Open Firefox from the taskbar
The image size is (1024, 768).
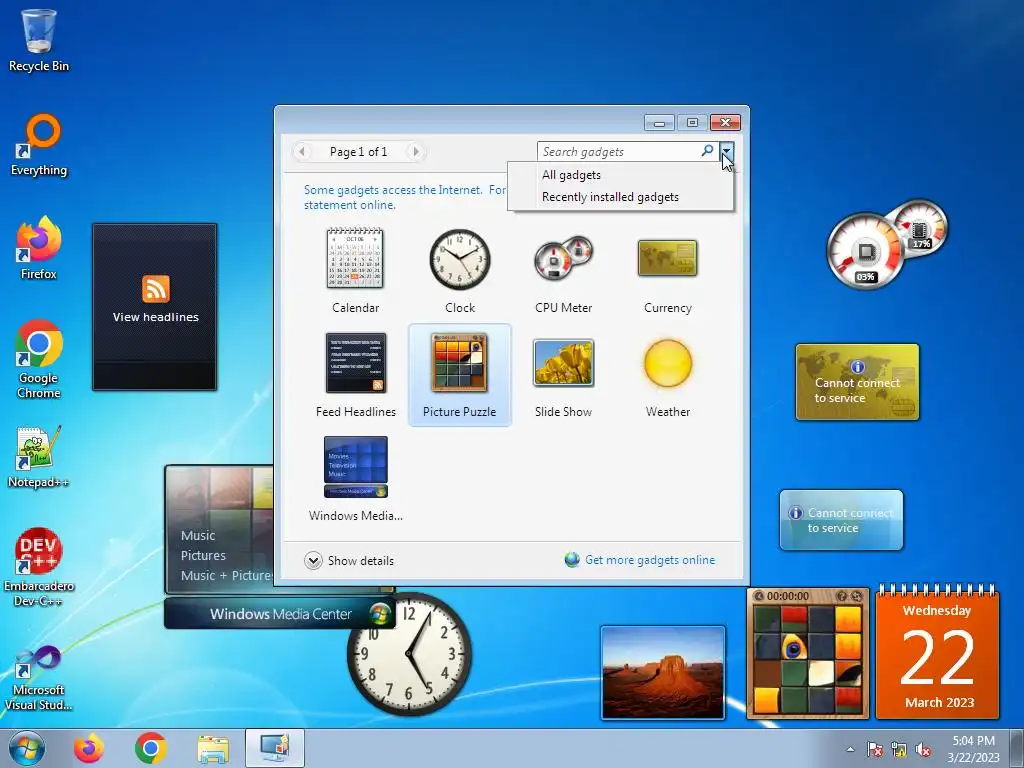[x=89, y=748]
